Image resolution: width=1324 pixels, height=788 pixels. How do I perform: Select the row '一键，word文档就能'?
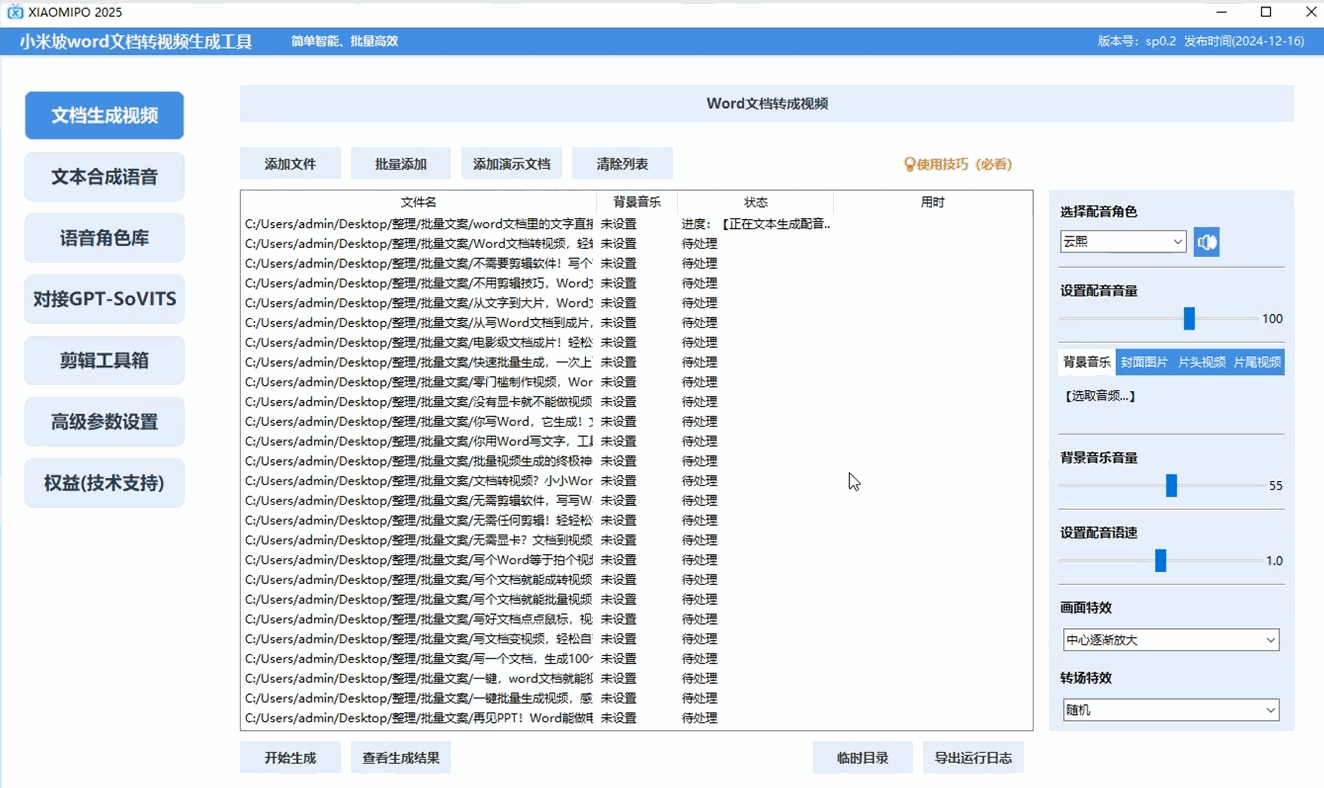pyautogui.click(x=636, y=679)
